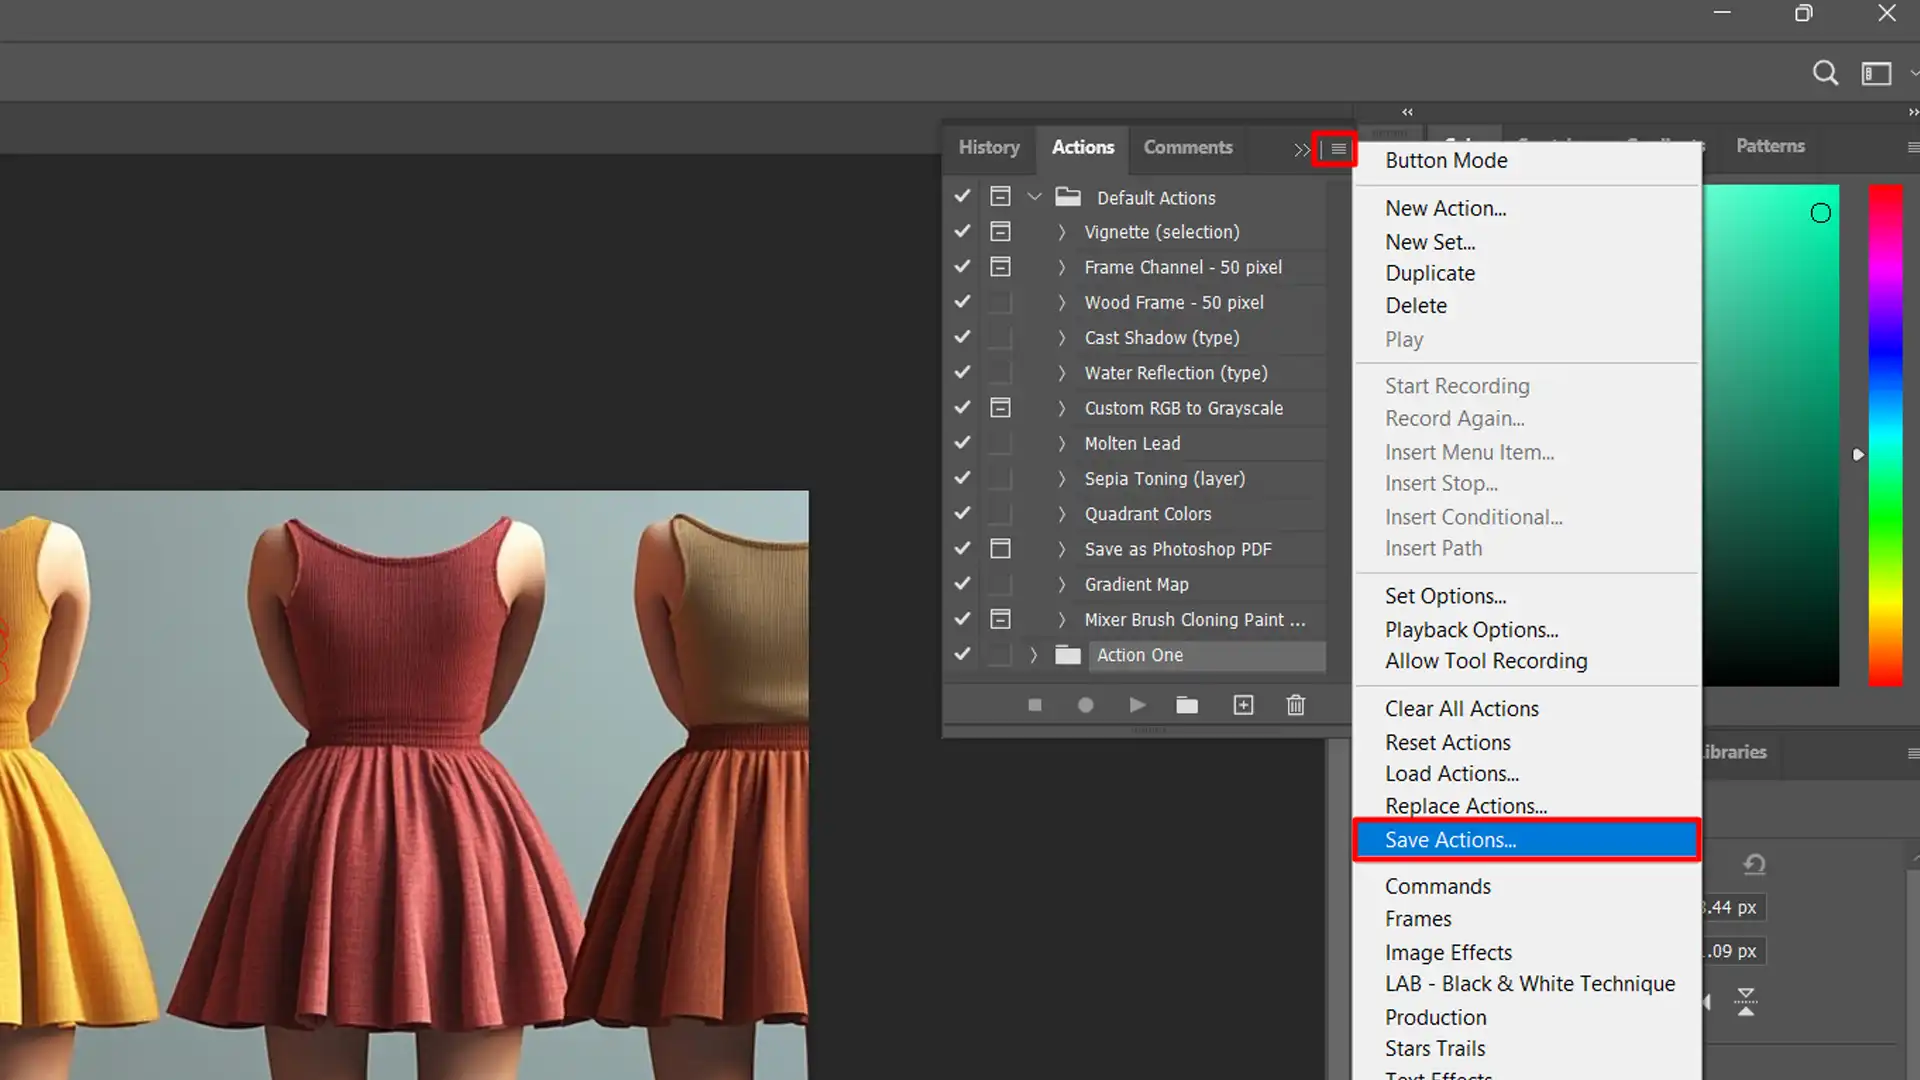Expand the Water Reflection (type) action
The width and height of the screenshot is (1920, 1080).
[1061, 373]
